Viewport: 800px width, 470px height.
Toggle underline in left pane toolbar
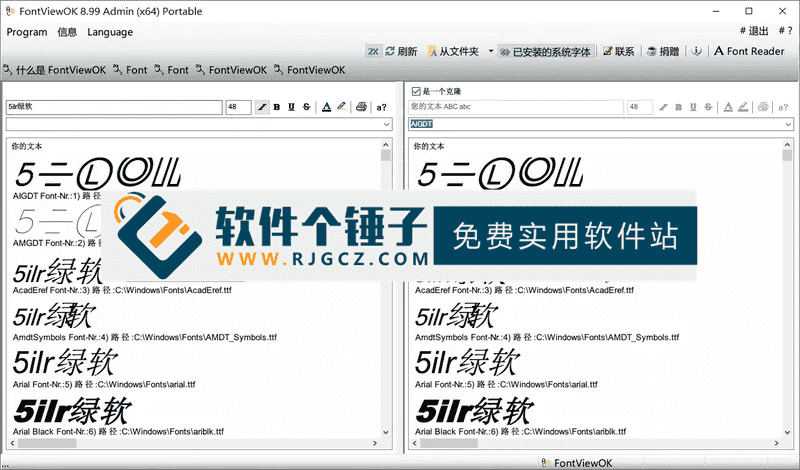click(x=291, y=107)
